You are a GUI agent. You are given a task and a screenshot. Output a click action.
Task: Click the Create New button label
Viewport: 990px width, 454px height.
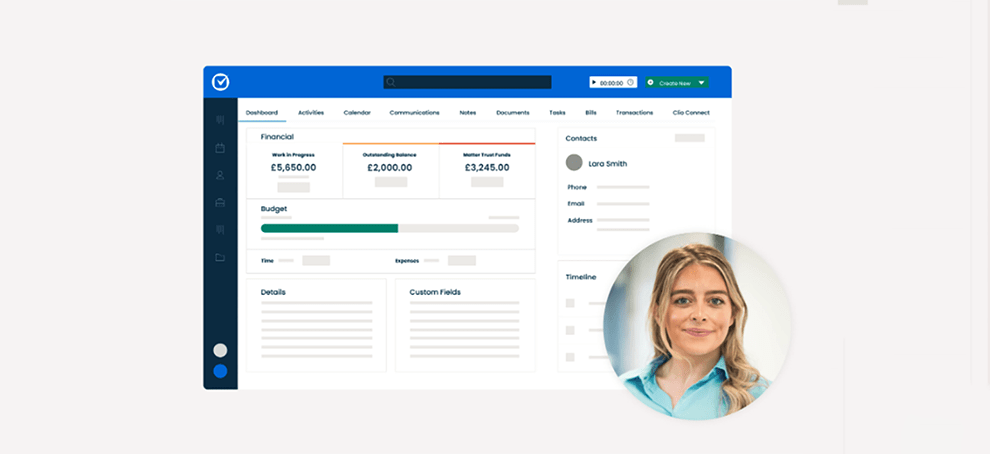[675, 83]
